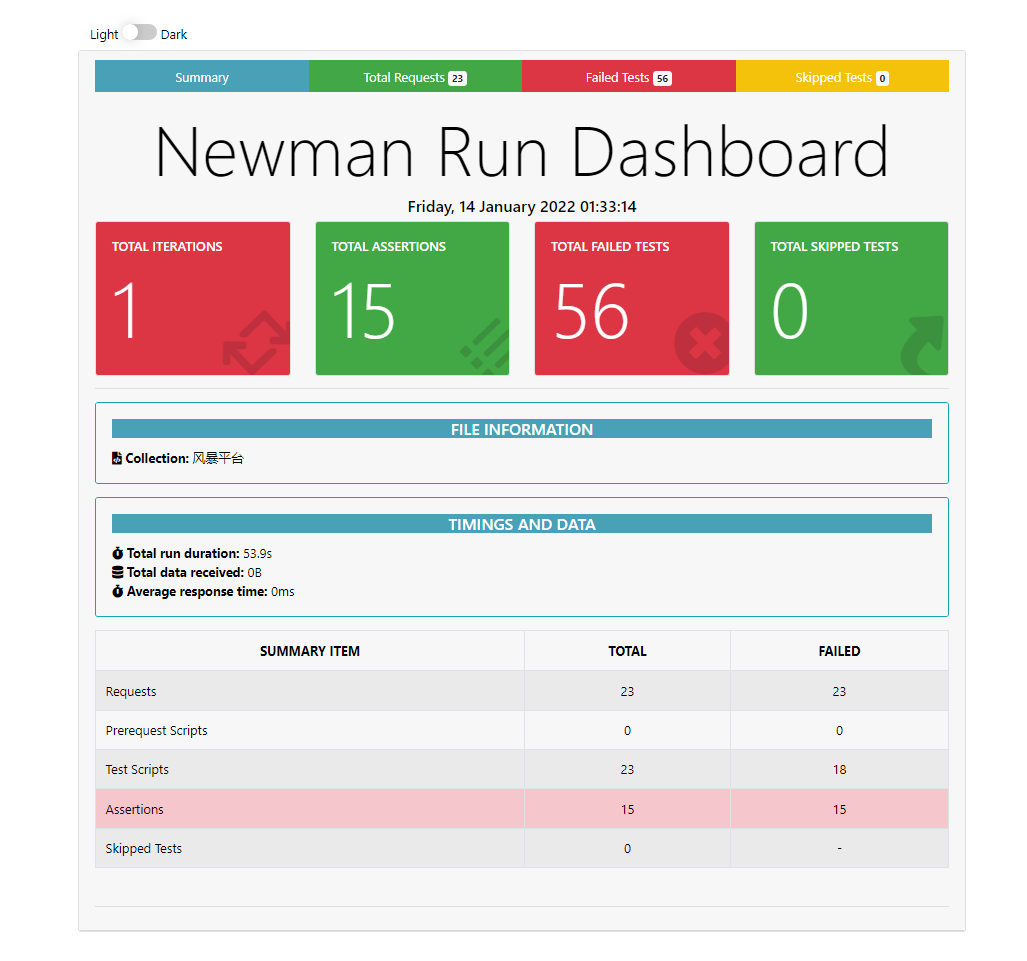This screenshot has height=961, width=1027.
Task: Click the skipped tests curved arrow icon
Action: [x=924, y=345]
